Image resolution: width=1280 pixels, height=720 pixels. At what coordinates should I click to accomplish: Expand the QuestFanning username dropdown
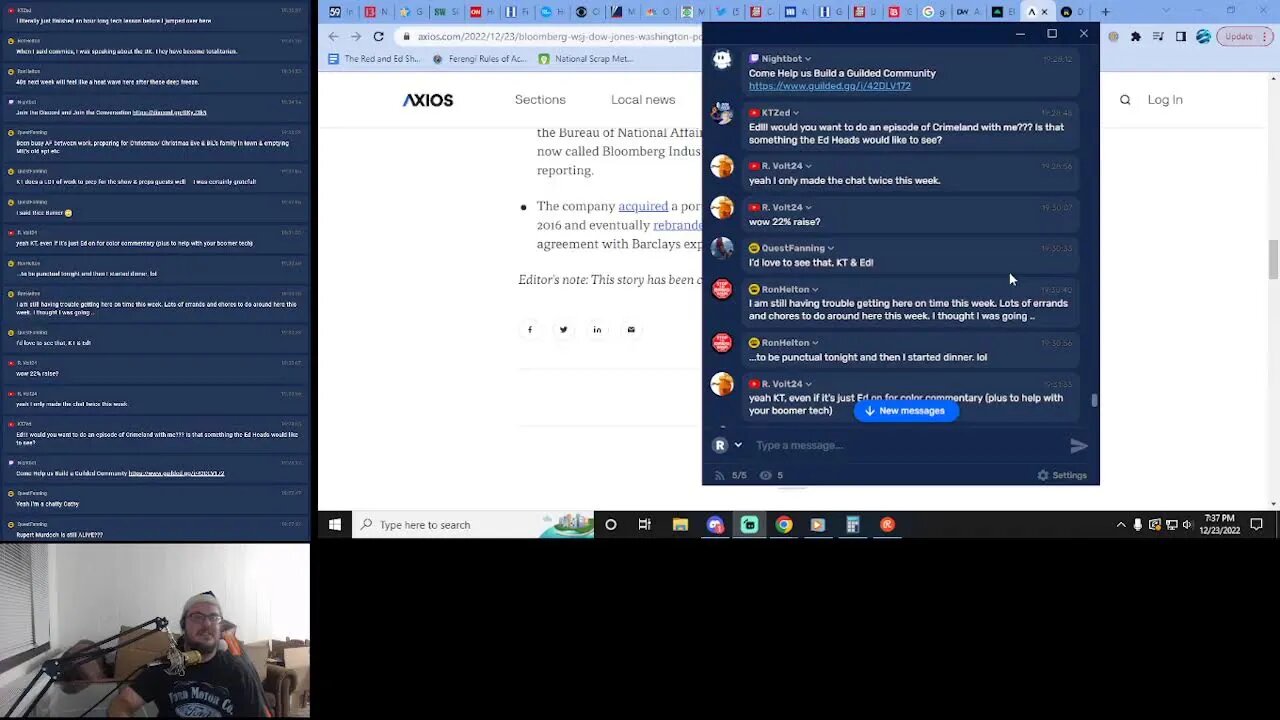click(831, 248)
